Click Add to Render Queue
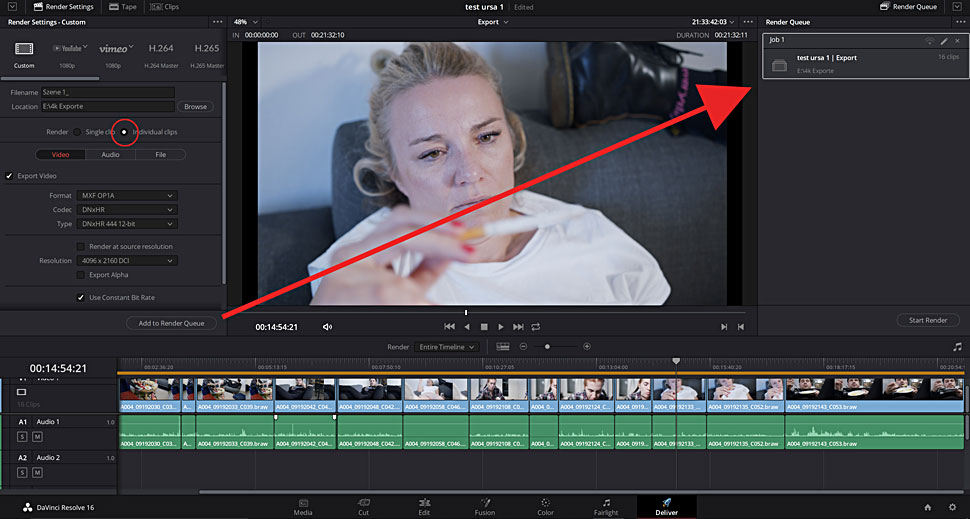 [x=171, y=323]
